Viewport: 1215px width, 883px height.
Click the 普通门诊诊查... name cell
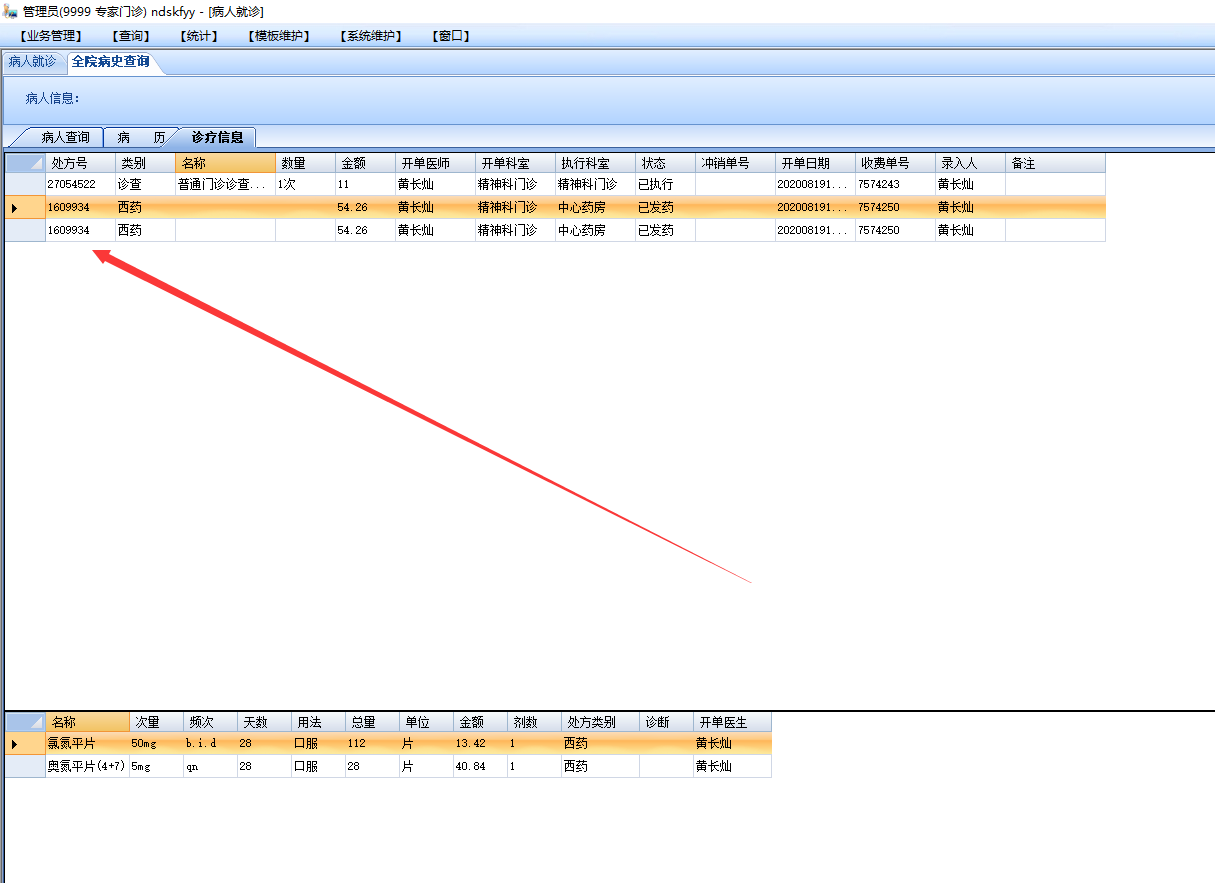tap(225, 185)
